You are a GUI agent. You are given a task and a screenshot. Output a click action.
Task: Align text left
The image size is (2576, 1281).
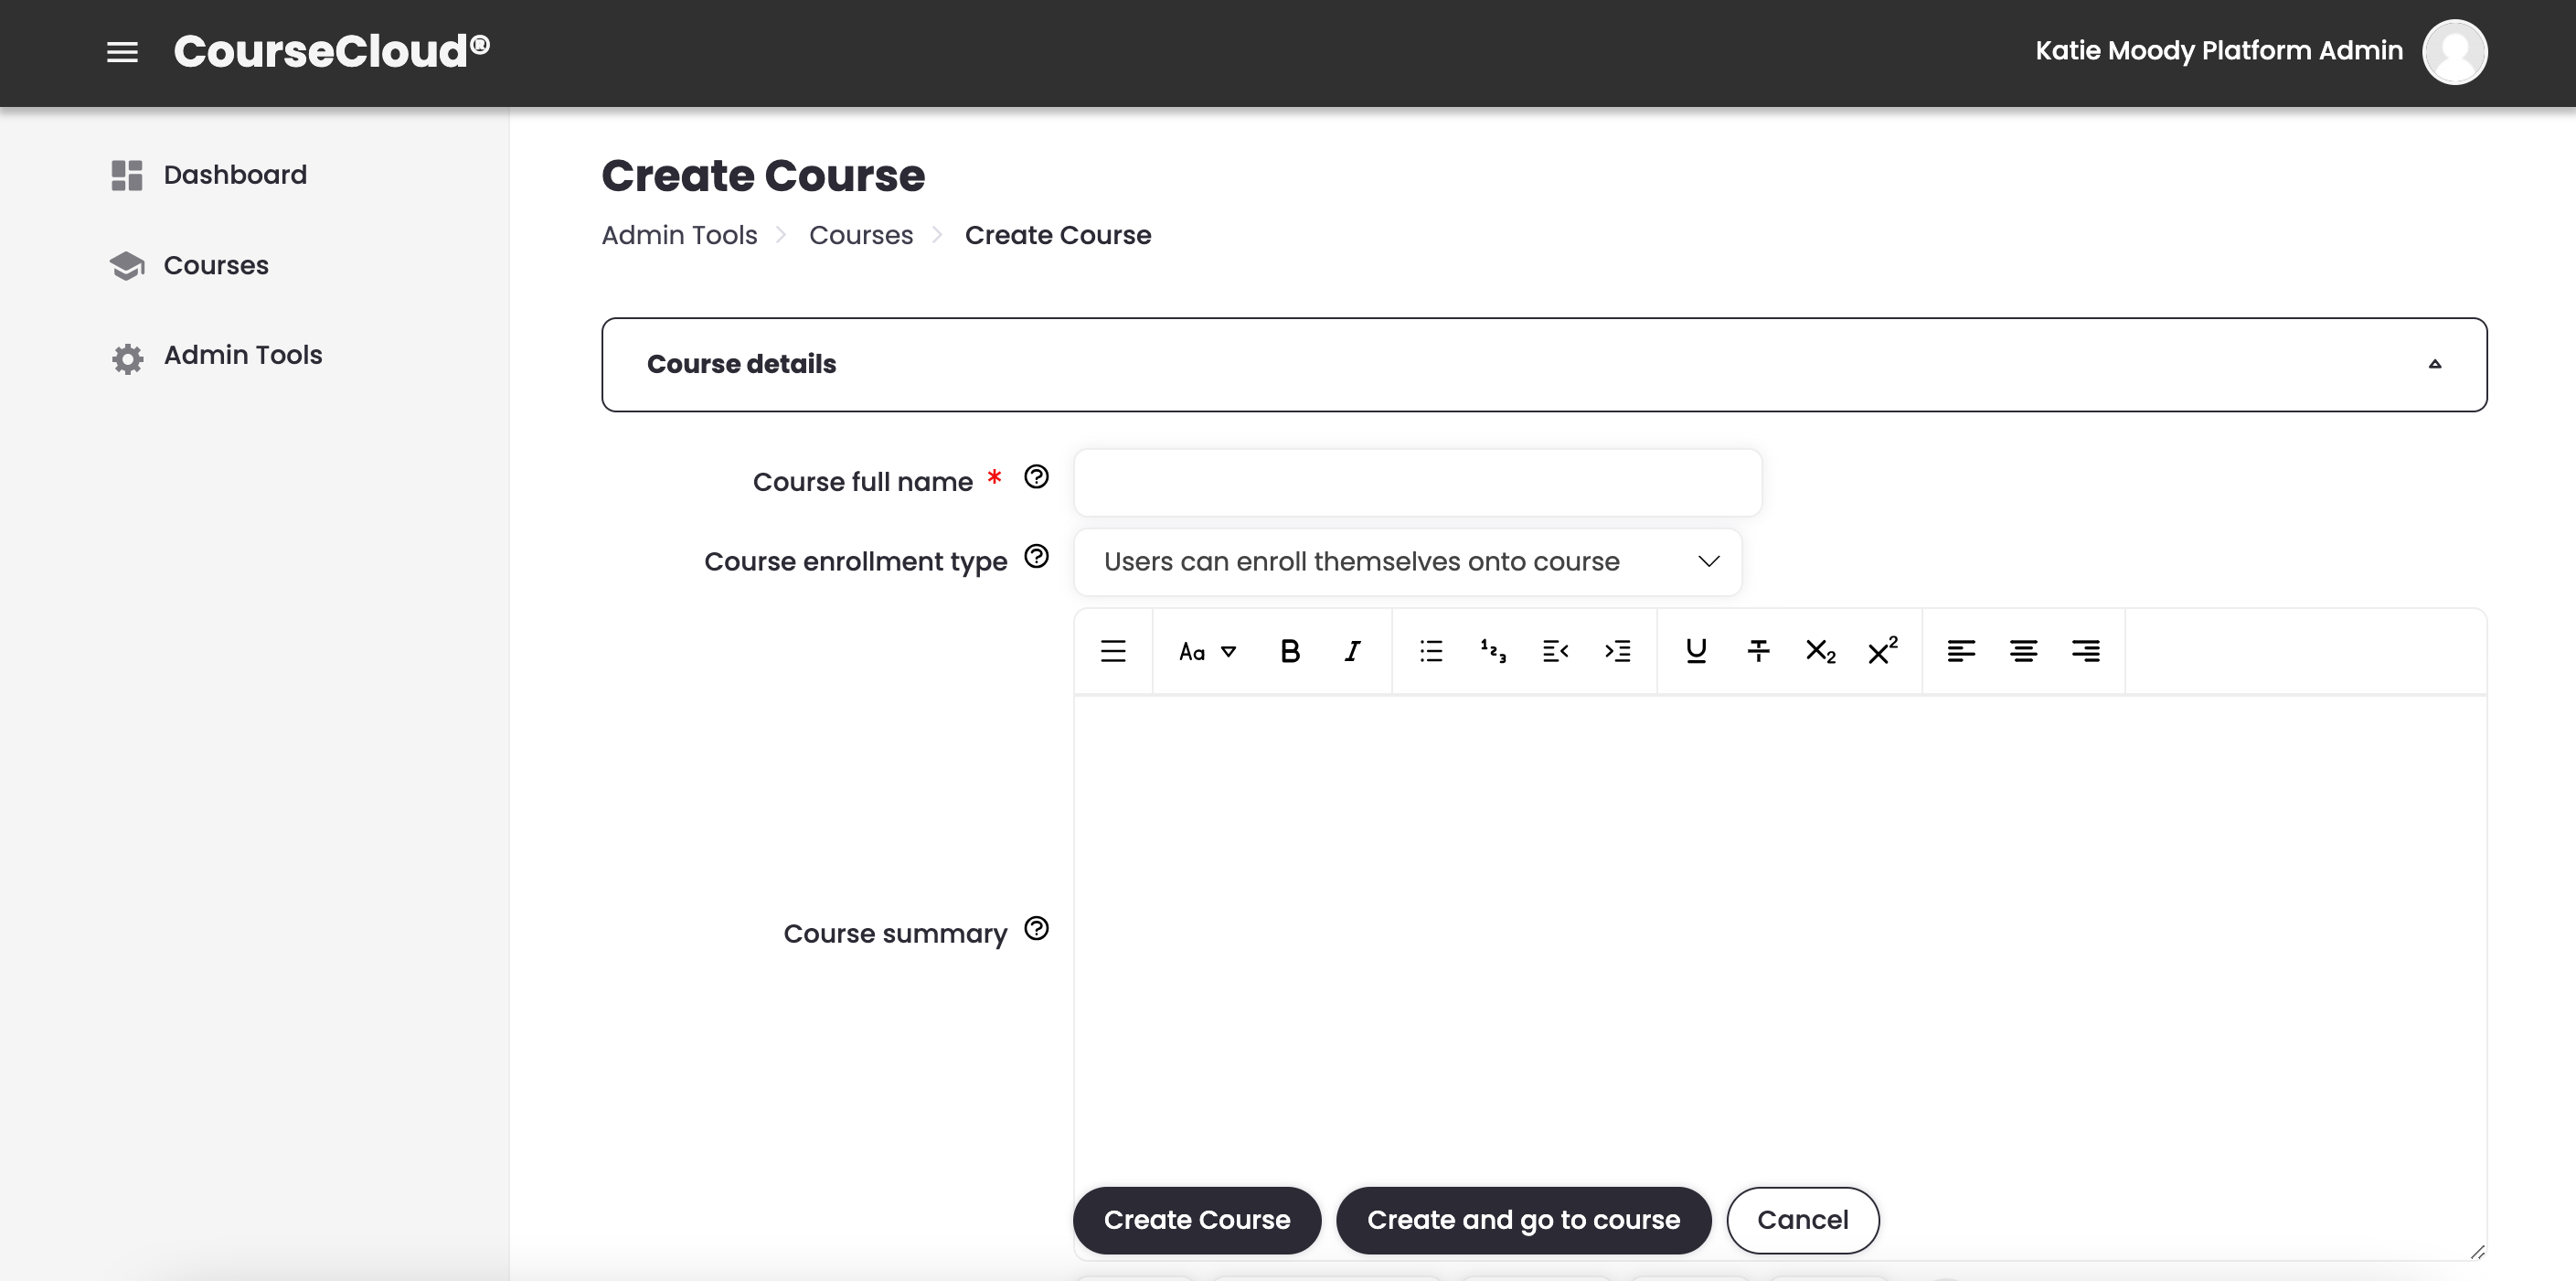[x=1961, y=651]
